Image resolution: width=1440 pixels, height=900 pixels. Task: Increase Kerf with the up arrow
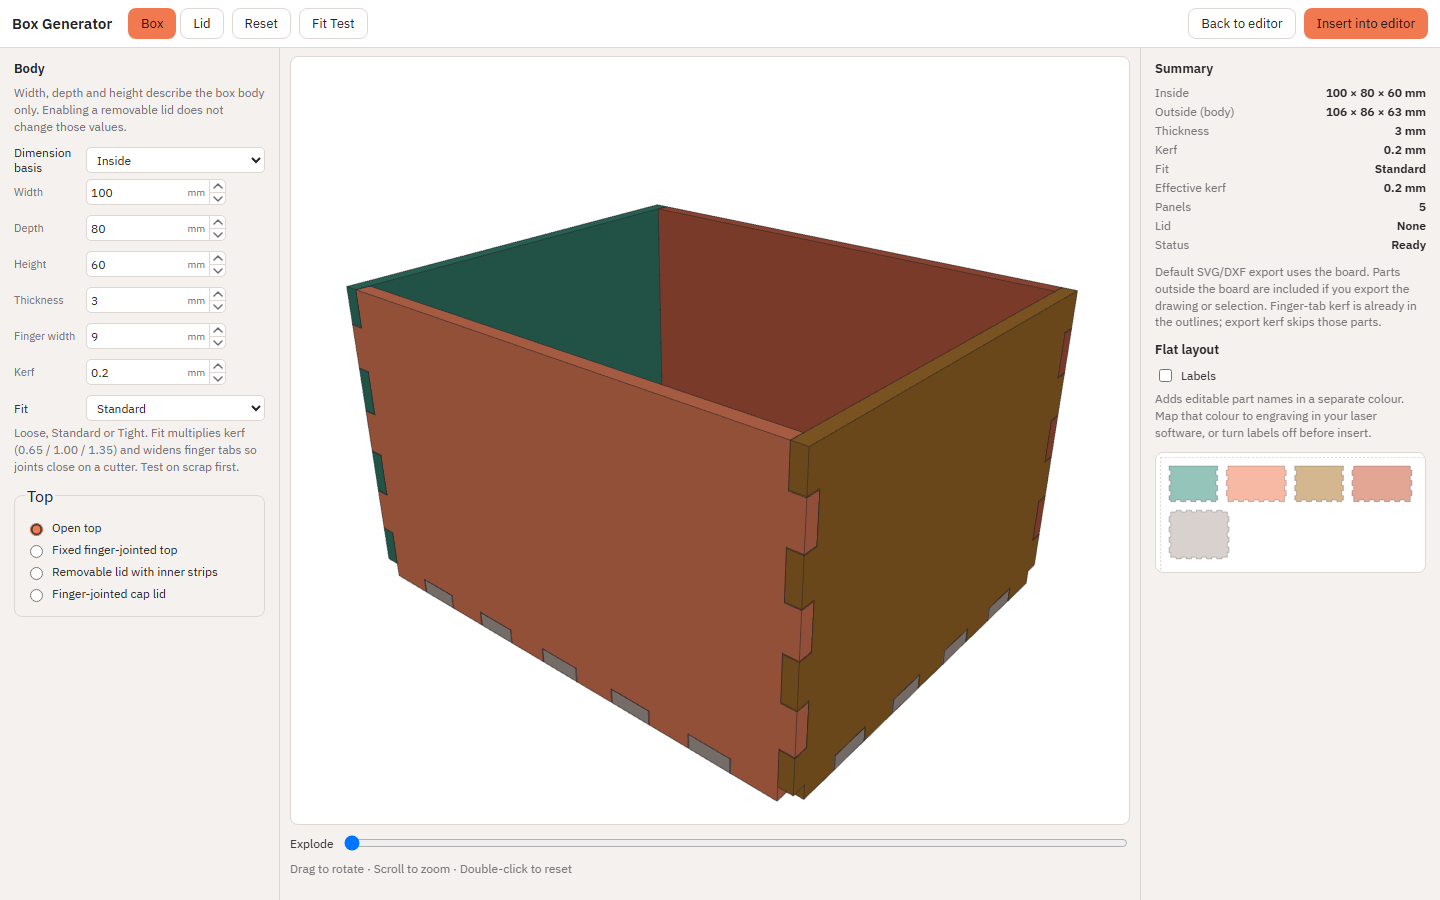click(218, 366)
